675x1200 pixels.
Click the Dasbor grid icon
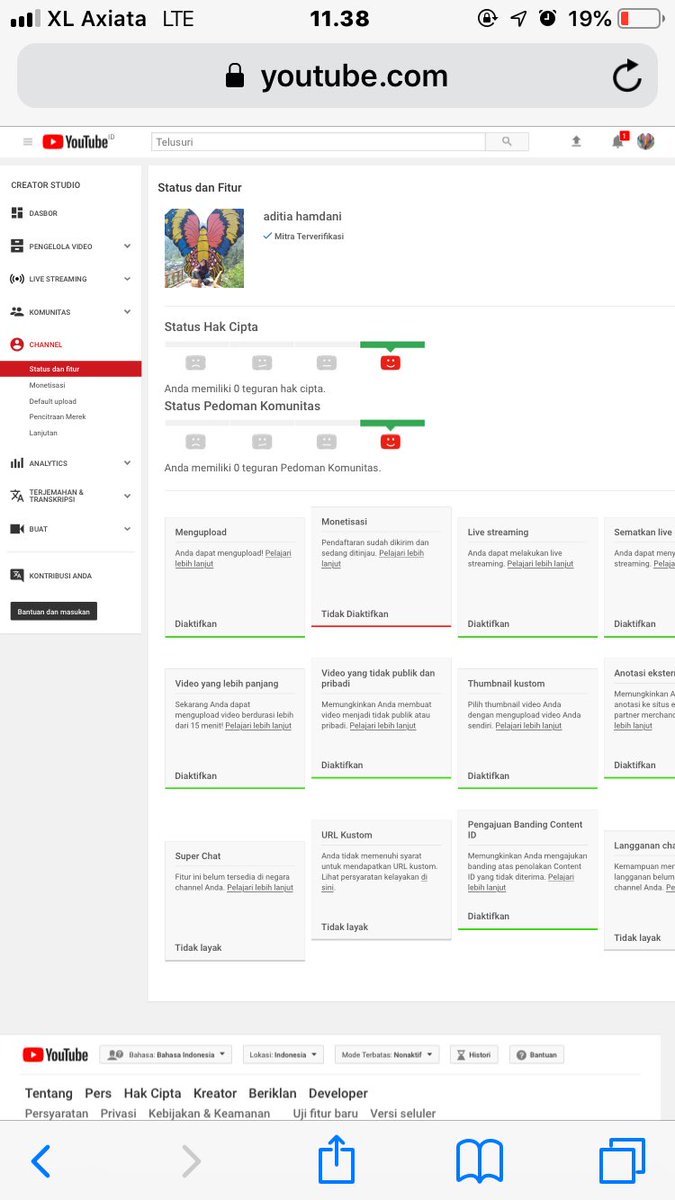pyautogui.click(x=17, y=213)
